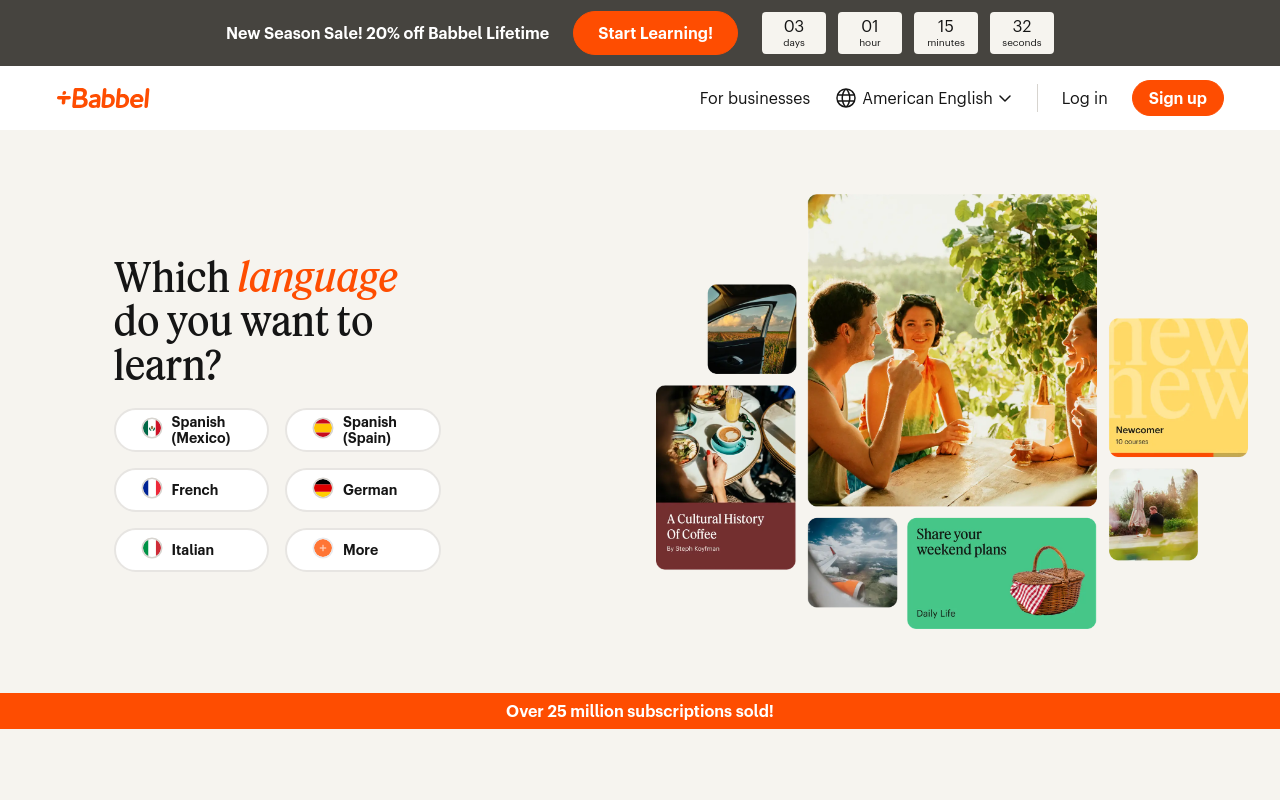The width and height of the screenshot is (1280, 800).
Task: Open the Log in link
Action: (1084, 98)
